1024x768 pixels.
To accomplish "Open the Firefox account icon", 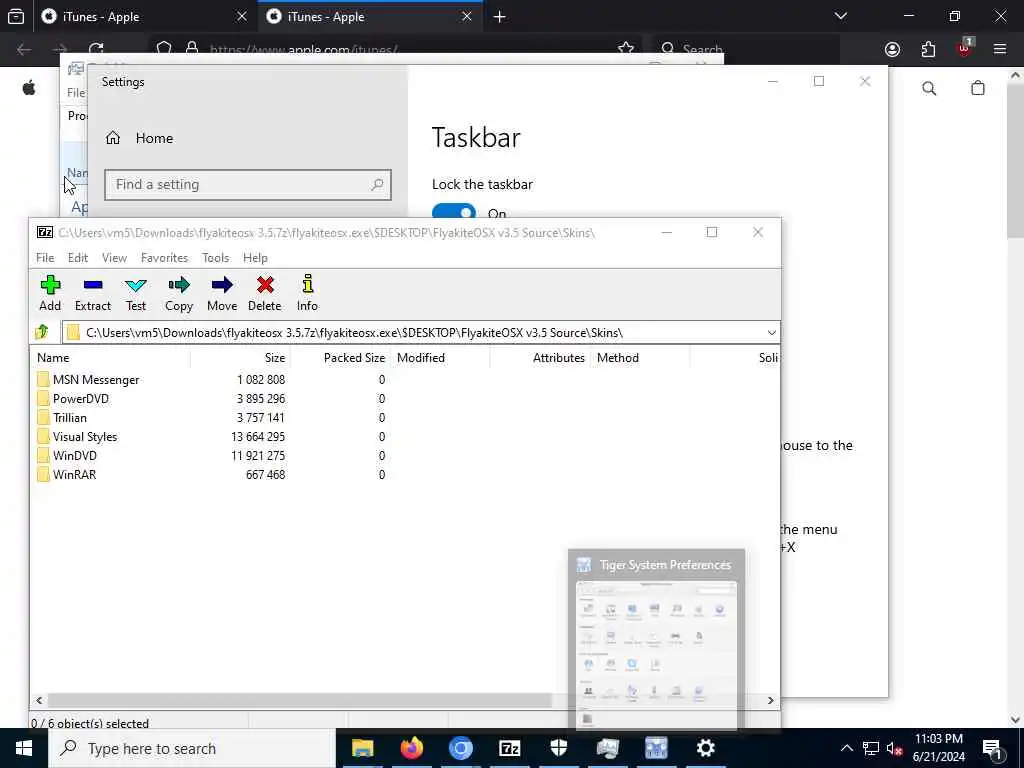I will (x=892, y=50).
